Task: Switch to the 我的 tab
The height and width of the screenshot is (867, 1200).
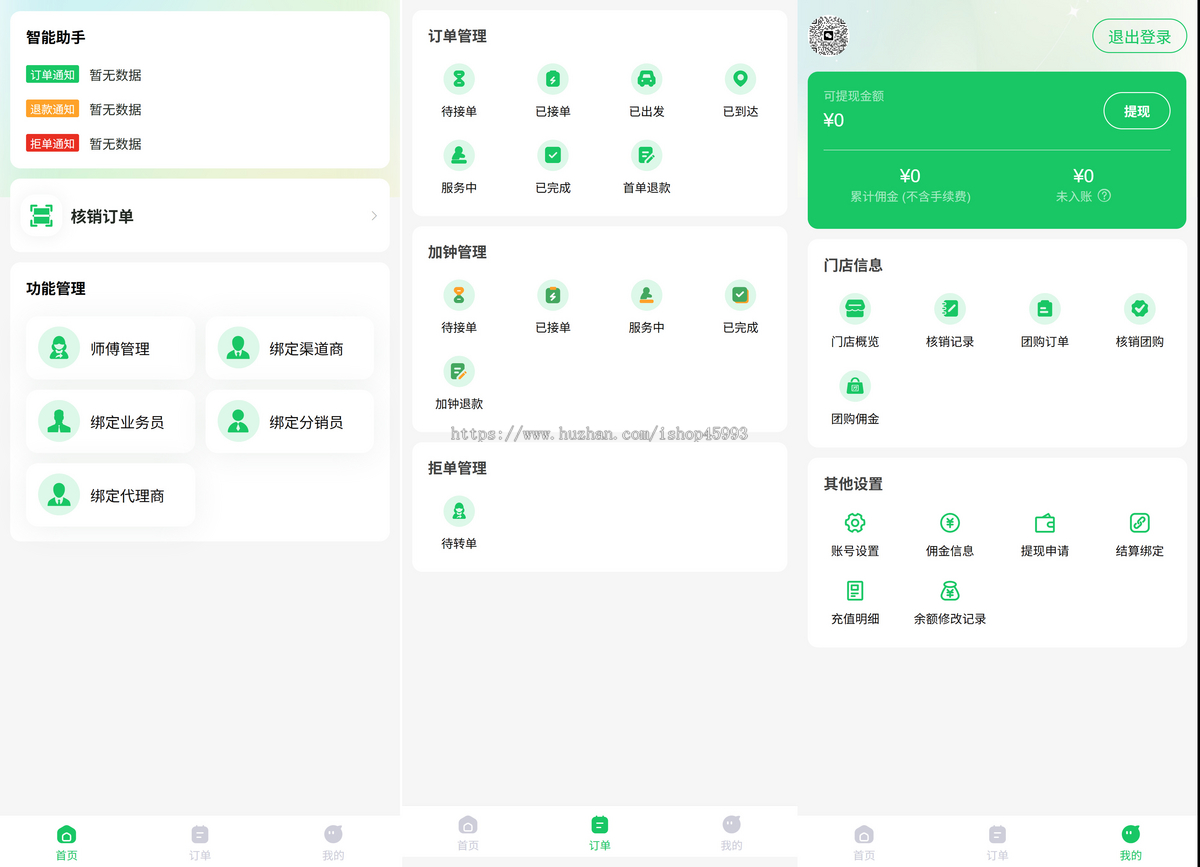Action: 1130,840
